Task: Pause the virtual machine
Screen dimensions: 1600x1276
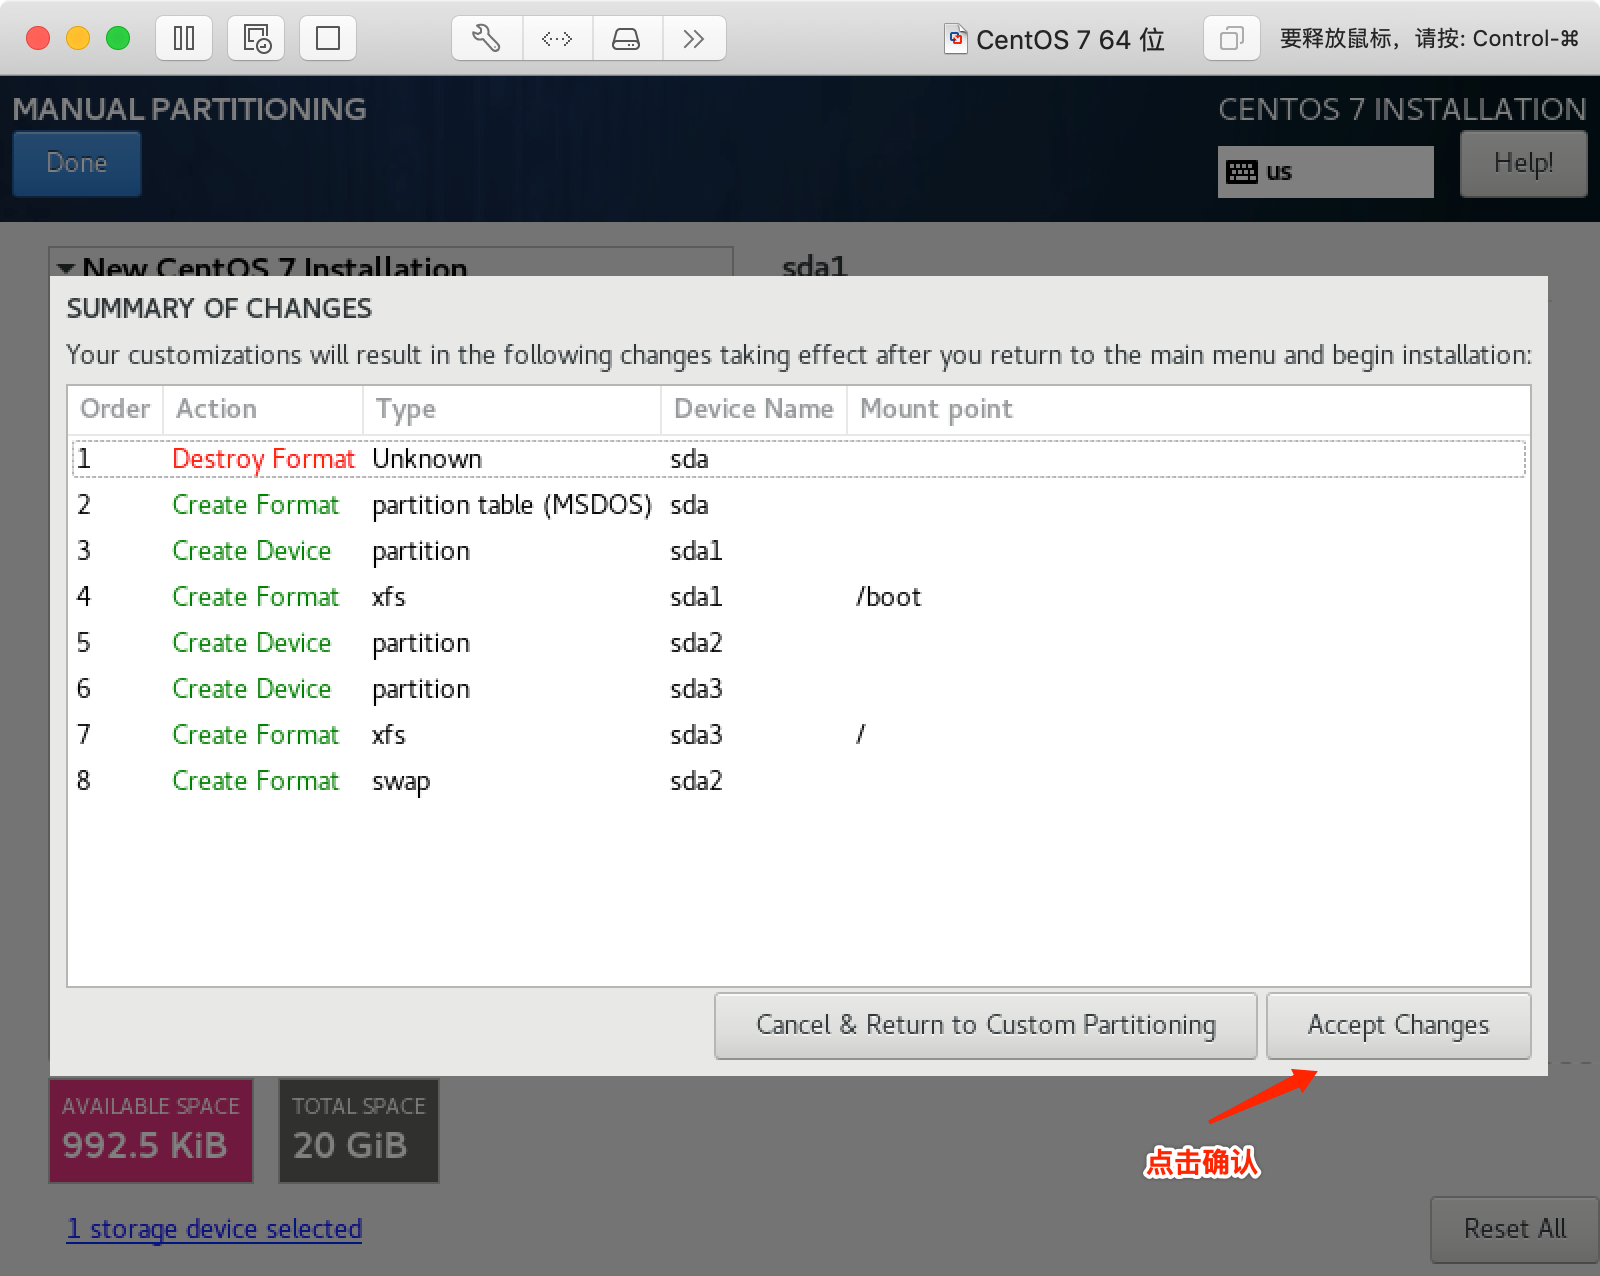Action: coord(184,39)
